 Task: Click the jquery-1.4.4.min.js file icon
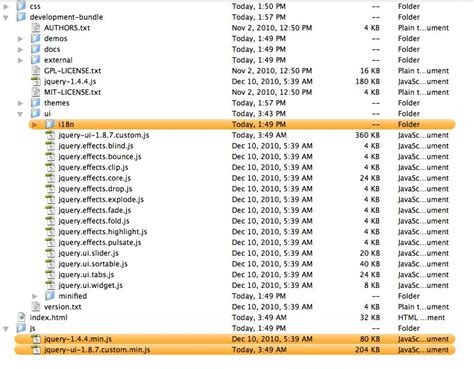click(x=35, y=339)
